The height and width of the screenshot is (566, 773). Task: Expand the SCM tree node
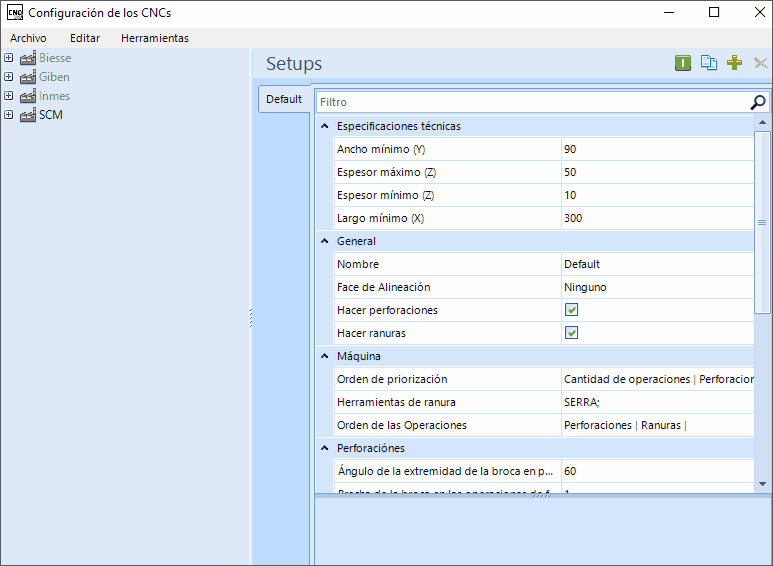point(8,114)
